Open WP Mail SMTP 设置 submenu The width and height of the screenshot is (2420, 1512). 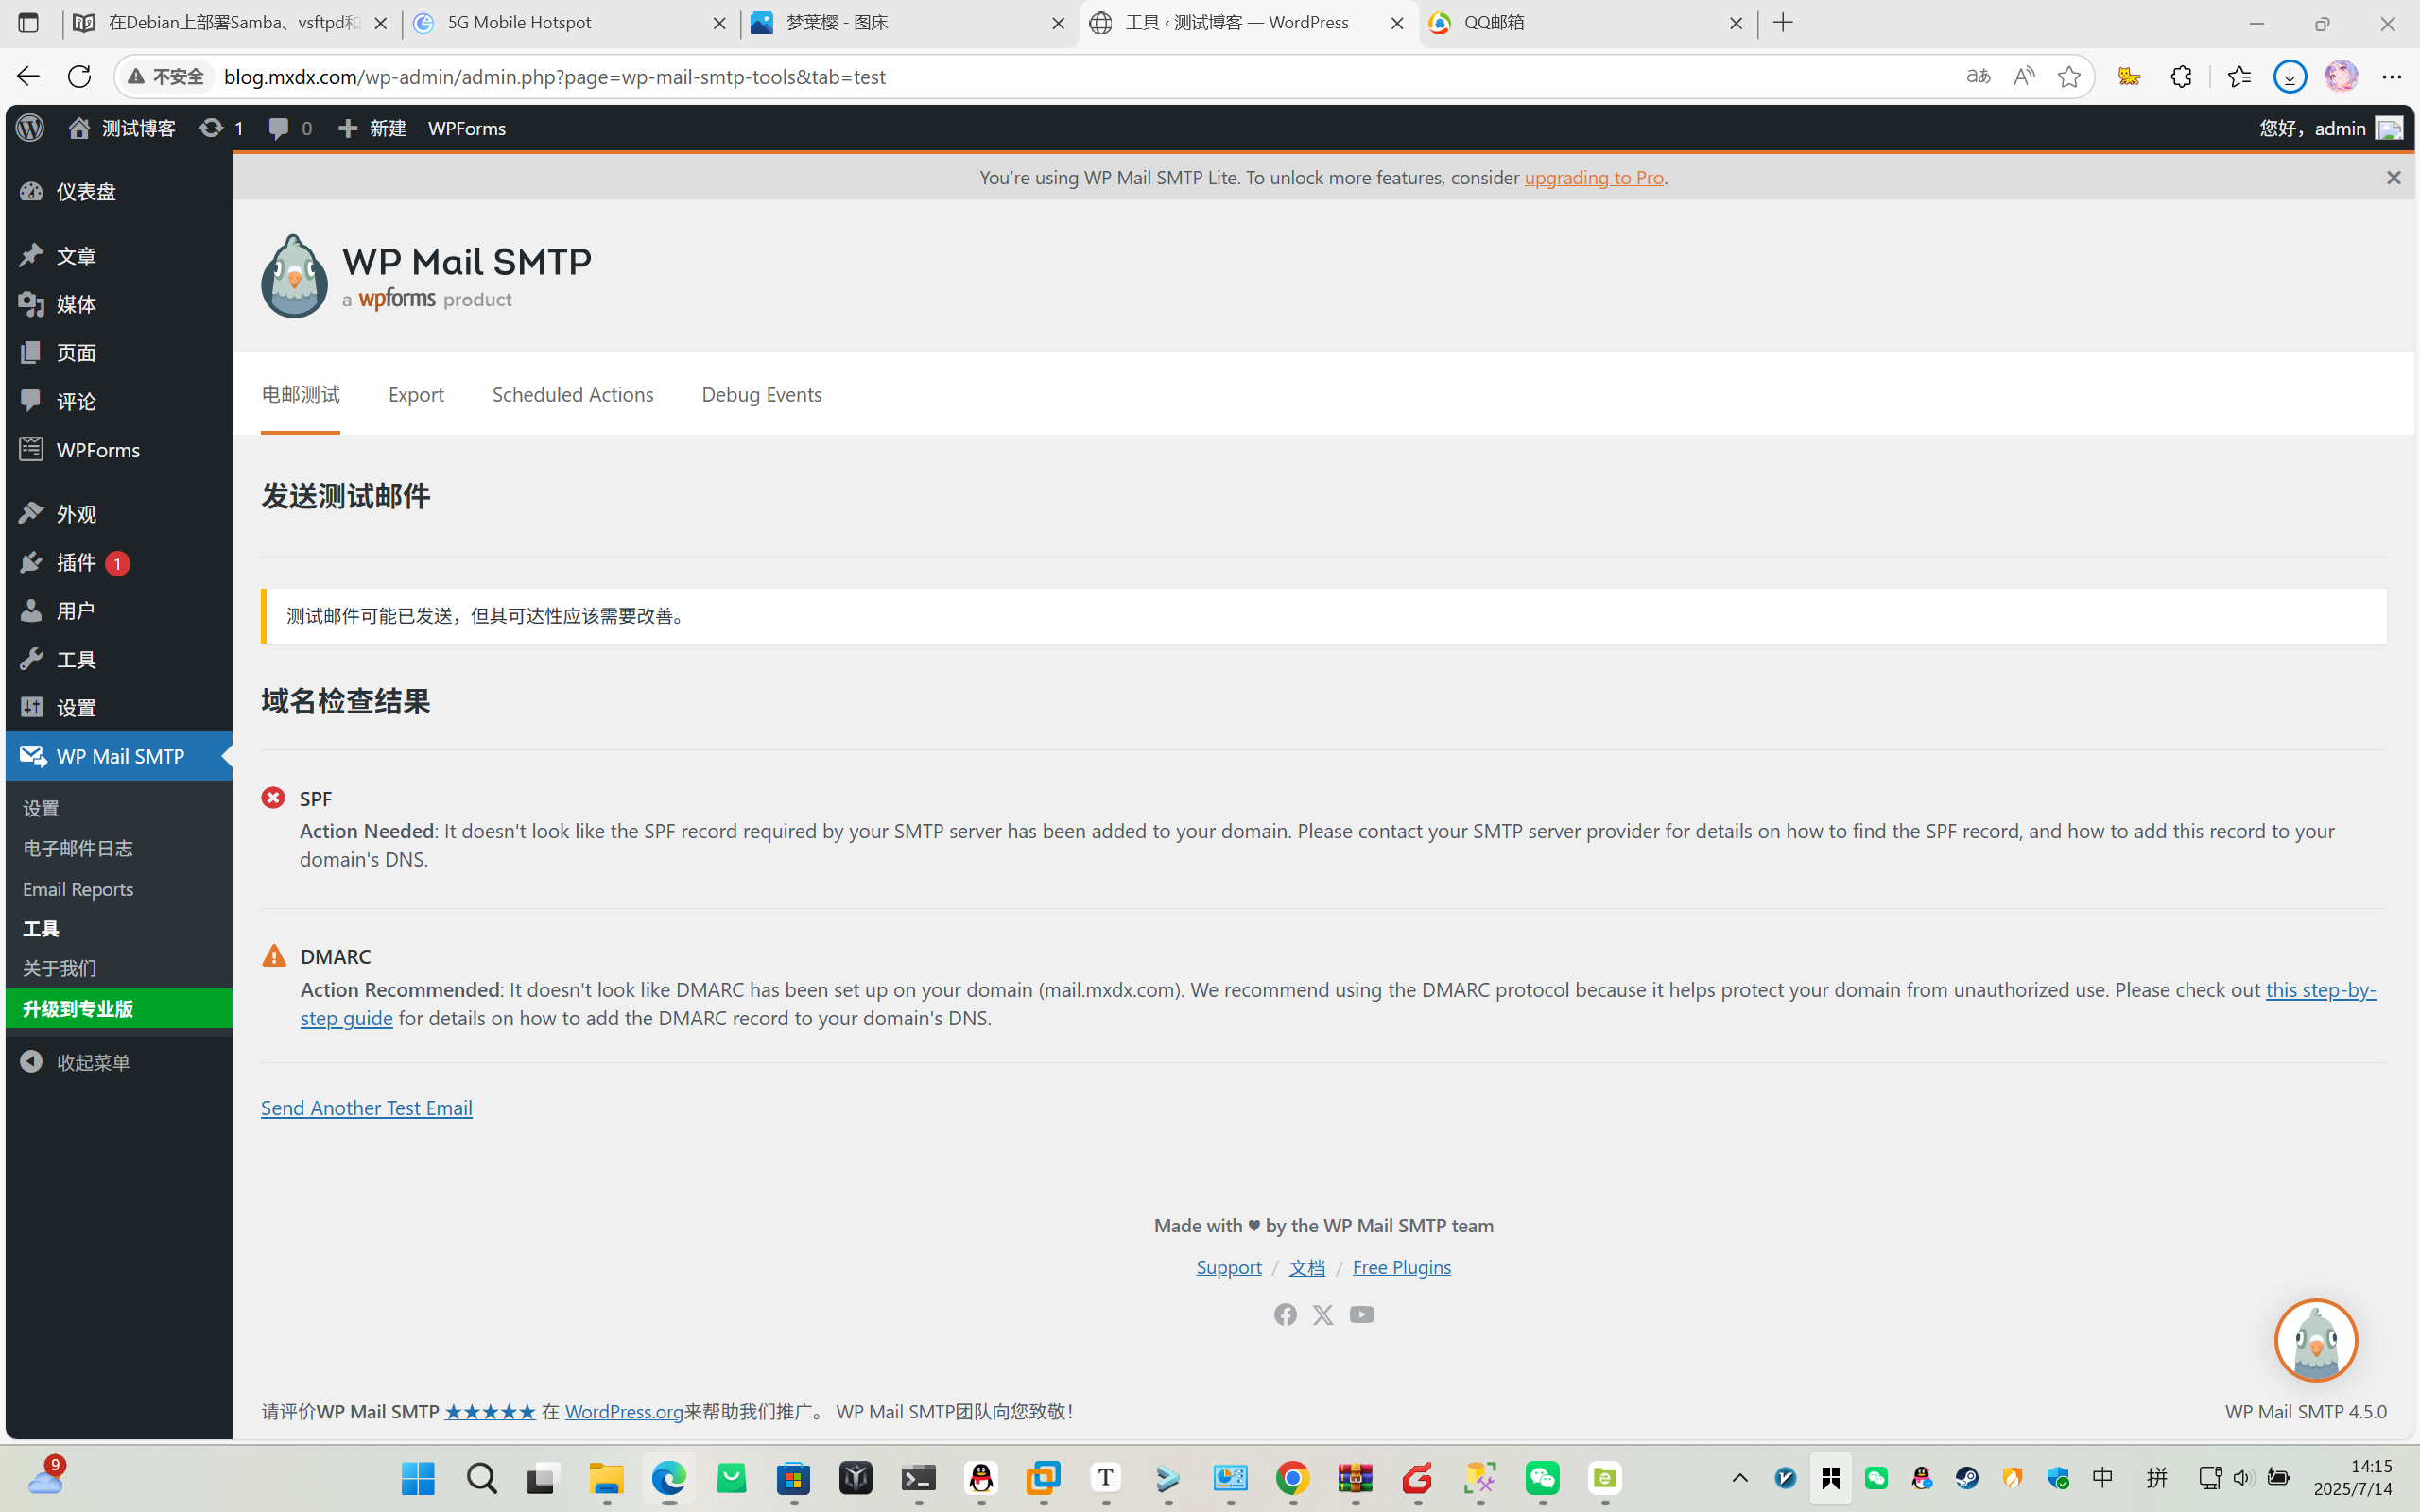(41, 808)
